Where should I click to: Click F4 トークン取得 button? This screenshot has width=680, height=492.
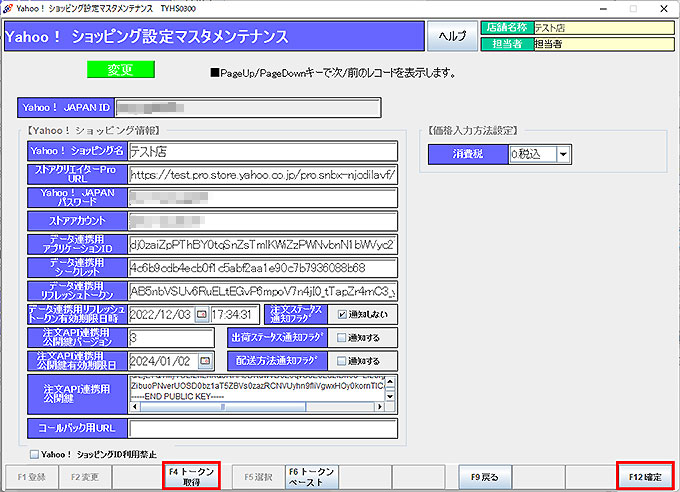click(x=191, y=476)
